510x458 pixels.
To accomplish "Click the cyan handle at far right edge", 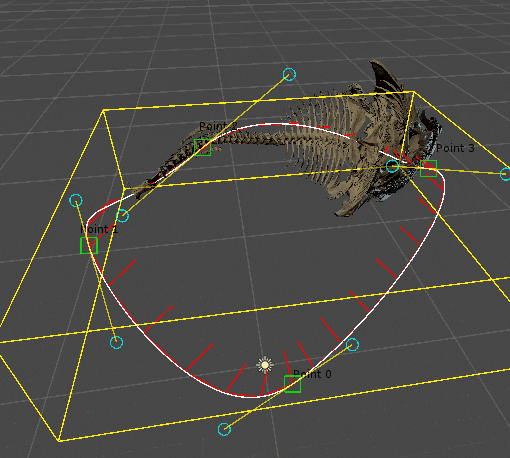I will tap(505, 174).
